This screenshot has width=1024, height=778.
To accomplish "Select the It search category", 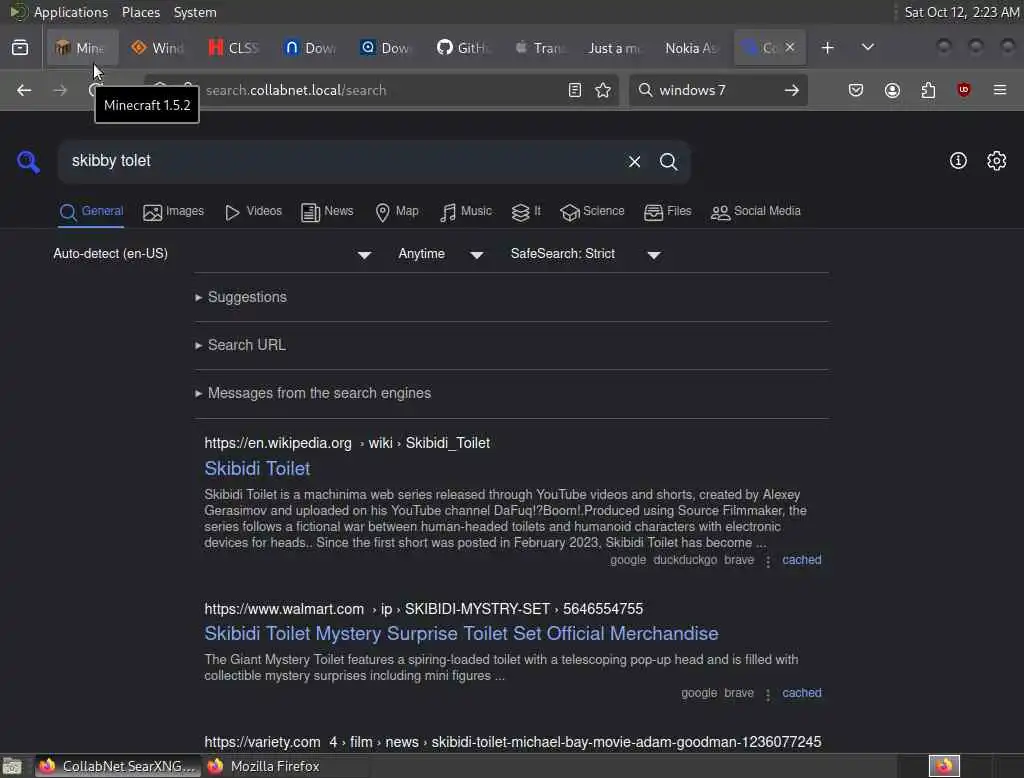I will [x=526, y=212].
